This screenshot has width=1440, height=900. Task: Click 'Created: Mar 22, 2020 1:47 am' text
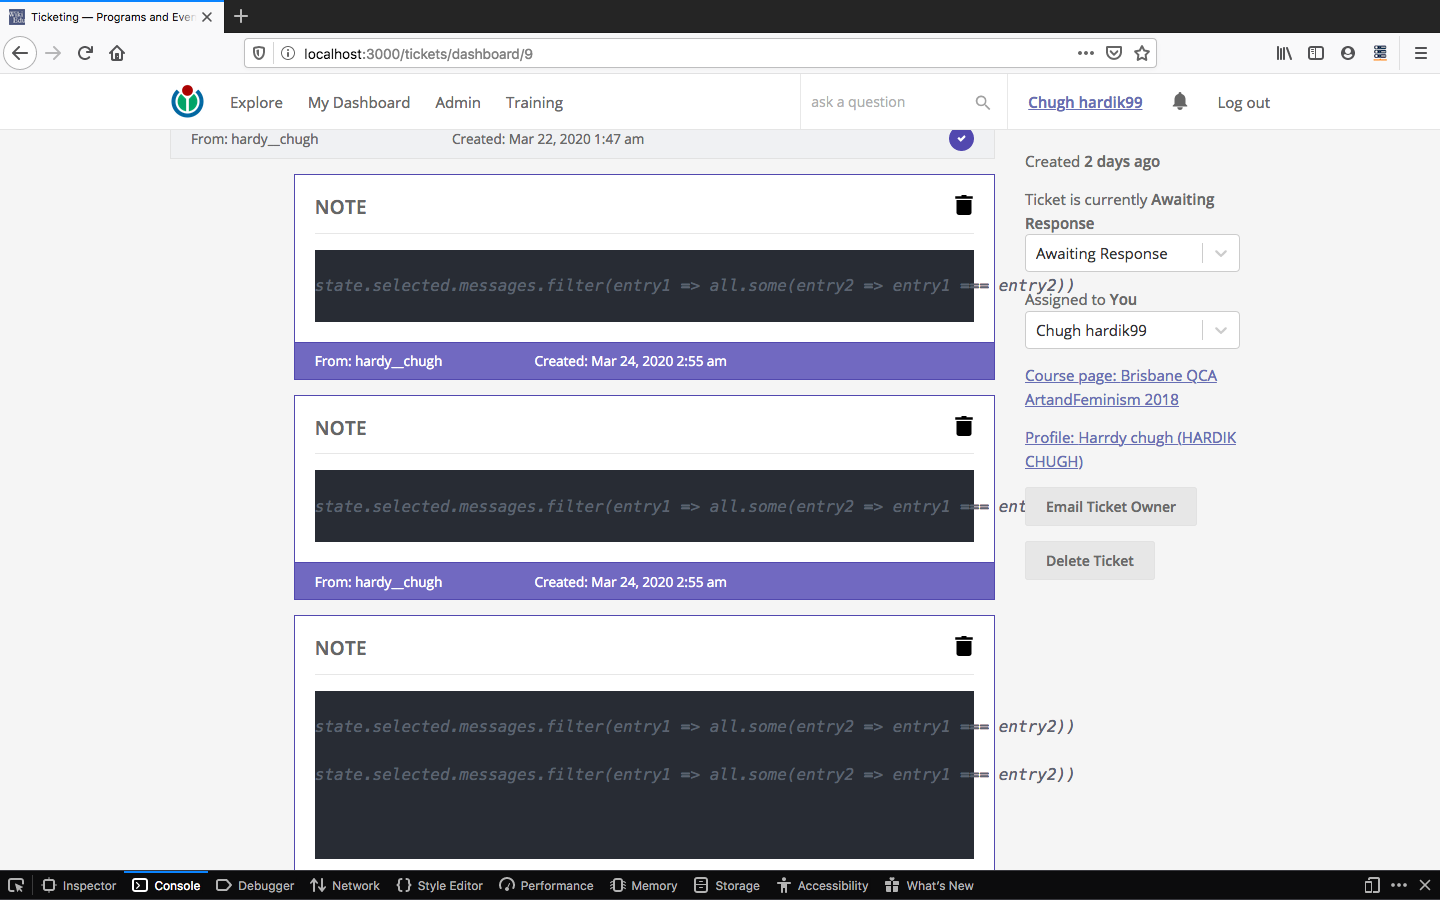(x=548, y=139)
